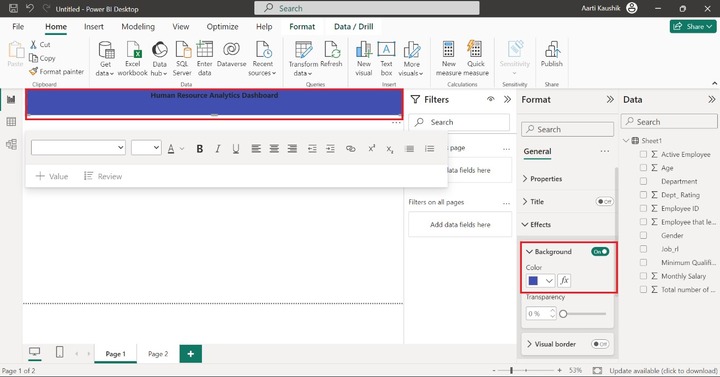Adjust the Transparency slider handle
Viewport: 720px width, 377px height.
[x=563, y=314]
